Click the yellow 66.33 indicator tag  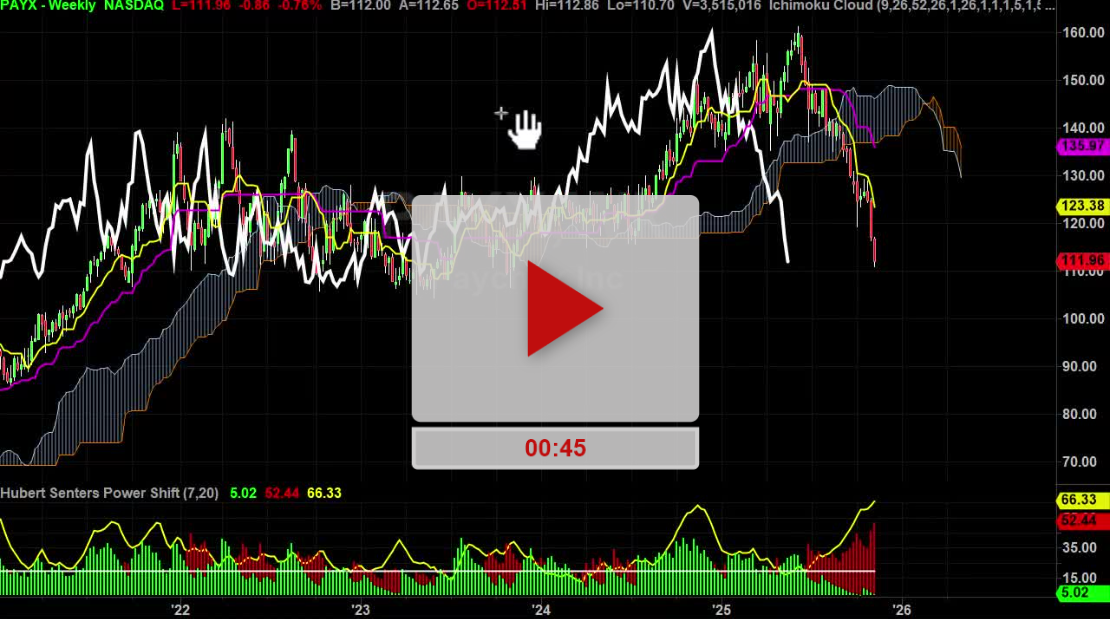click(1082, 499)
